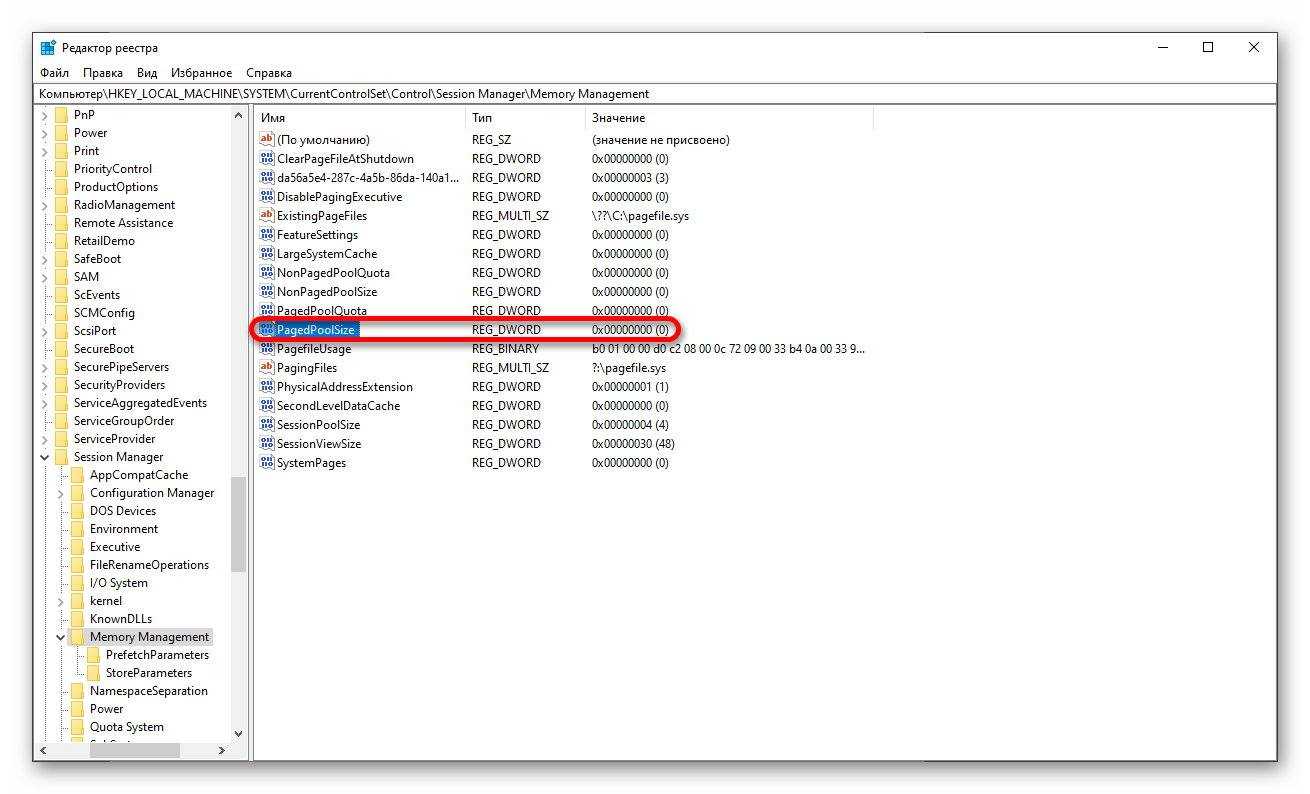This screenshot has width=1310, height=794.
Task: Click the string icon beside ExistingPageFiles
Action: pos(266,216)
